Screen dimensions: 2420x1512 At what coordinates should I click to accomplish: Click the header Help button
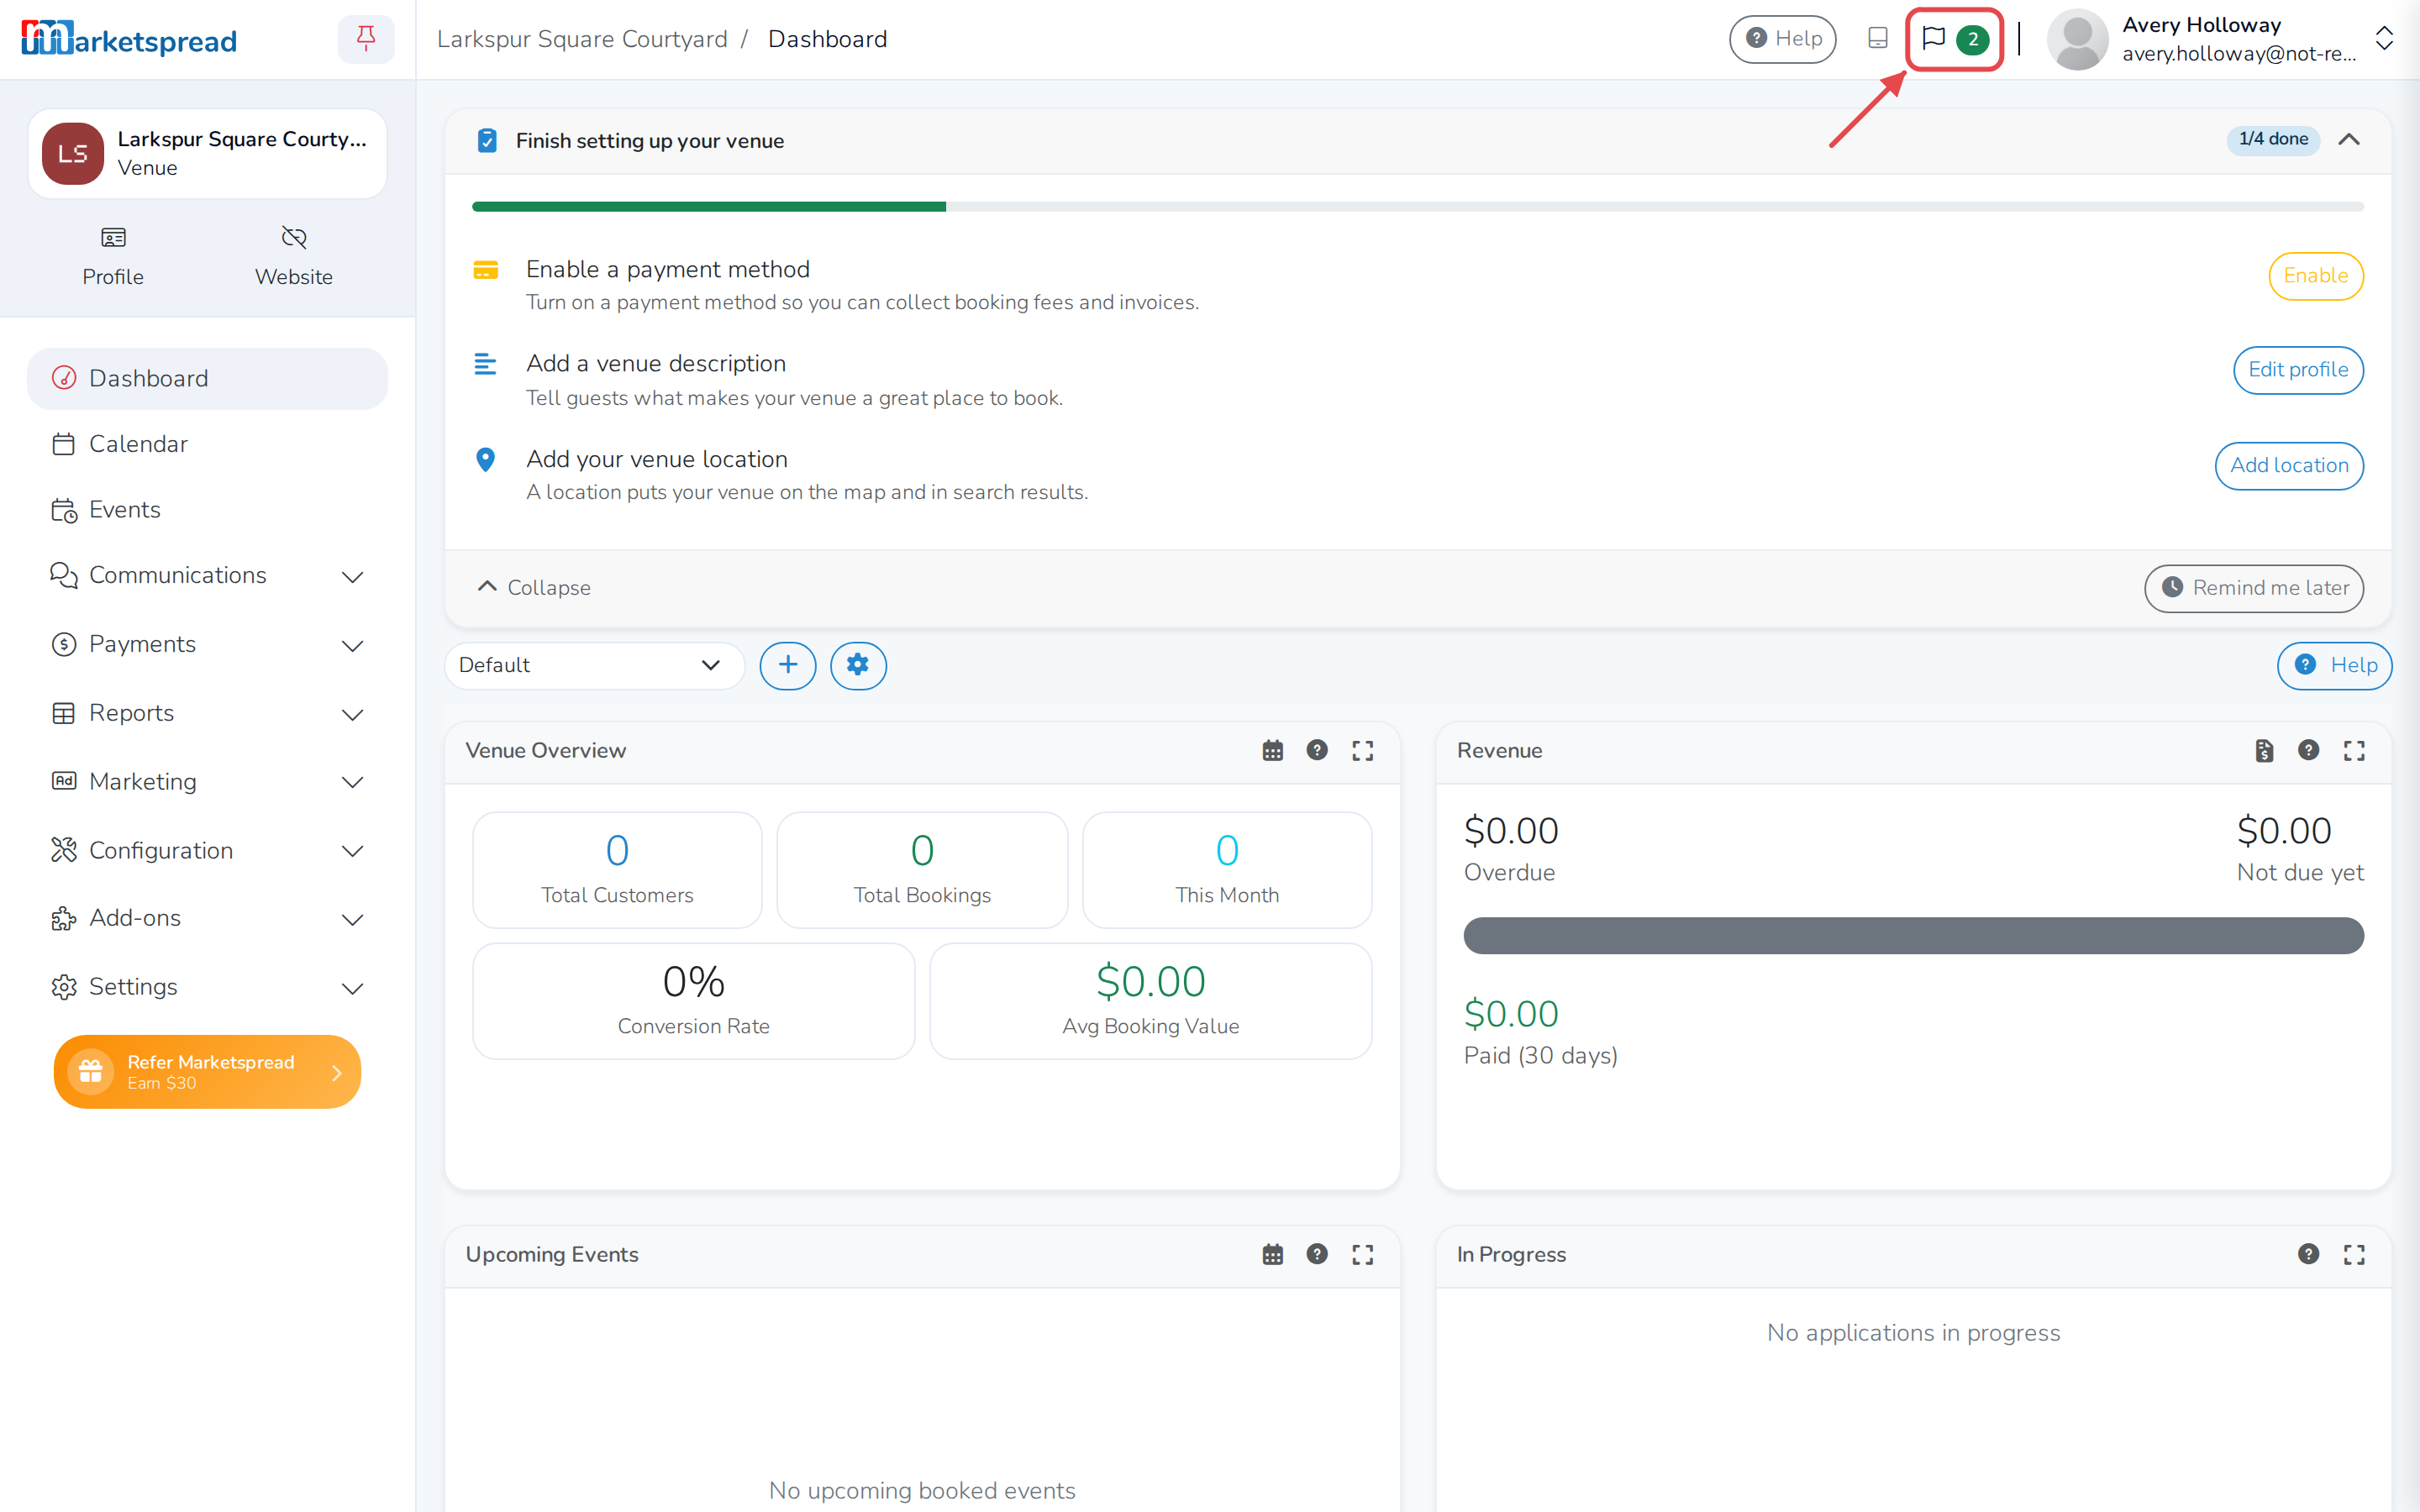1782,39
